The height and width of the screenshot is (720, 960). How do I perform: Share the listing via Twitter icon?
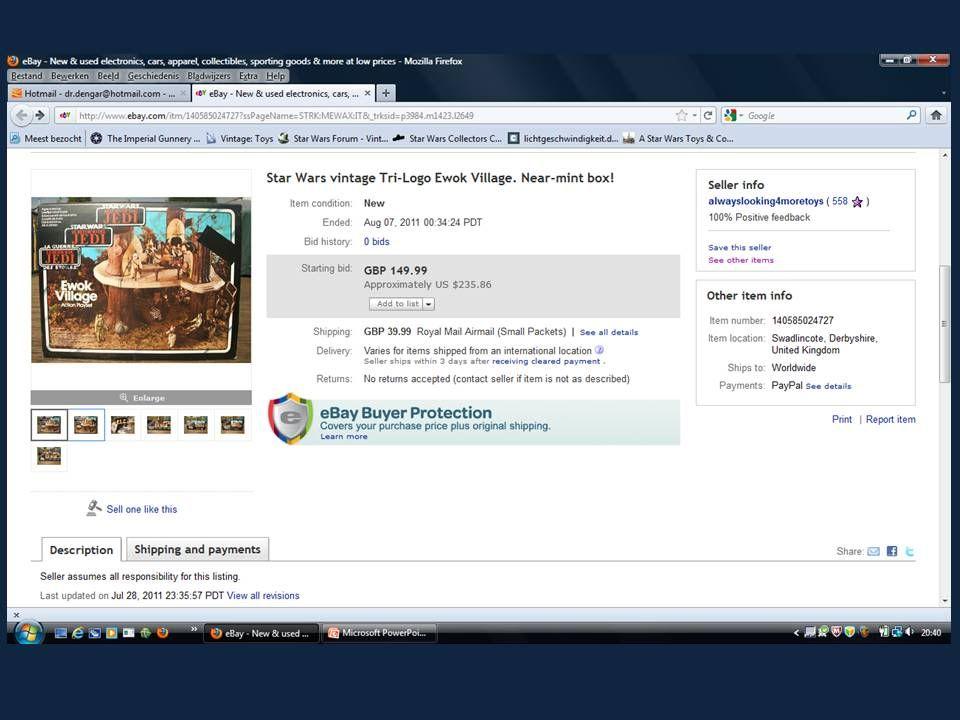(909, 551)
